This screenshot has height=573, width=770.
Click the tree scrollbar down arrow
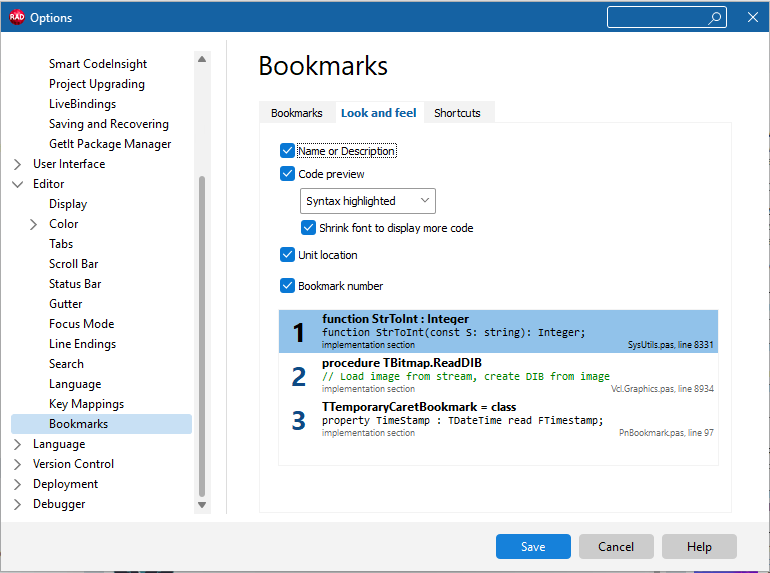point(202,505)
